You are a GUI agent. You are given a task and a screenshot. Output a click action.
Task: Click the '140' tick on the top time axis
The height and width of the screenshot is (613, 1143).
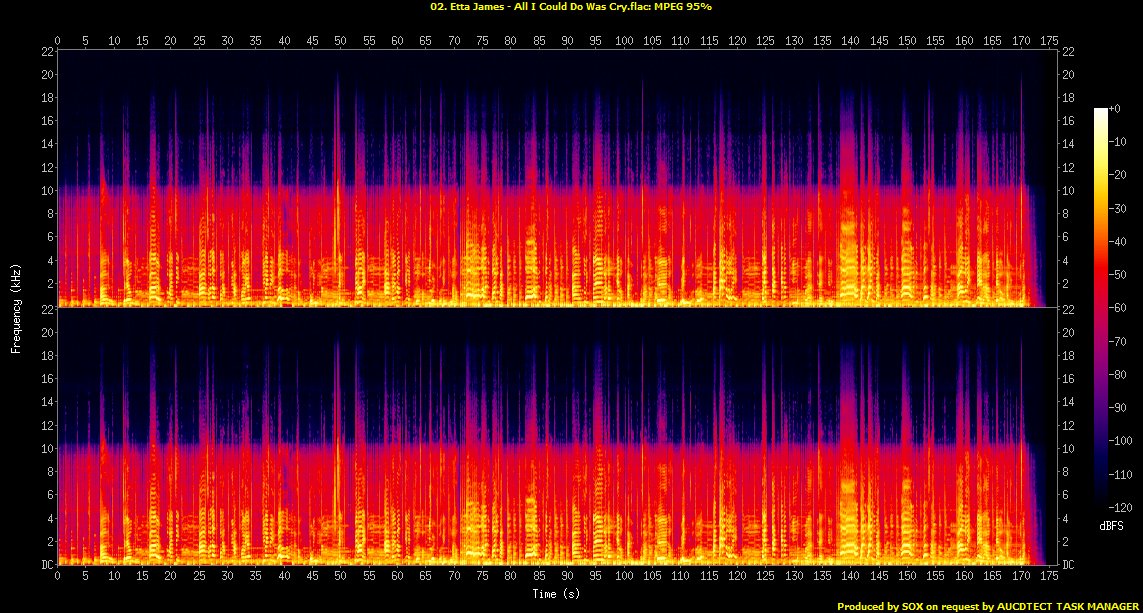click(x=851, y=41)
